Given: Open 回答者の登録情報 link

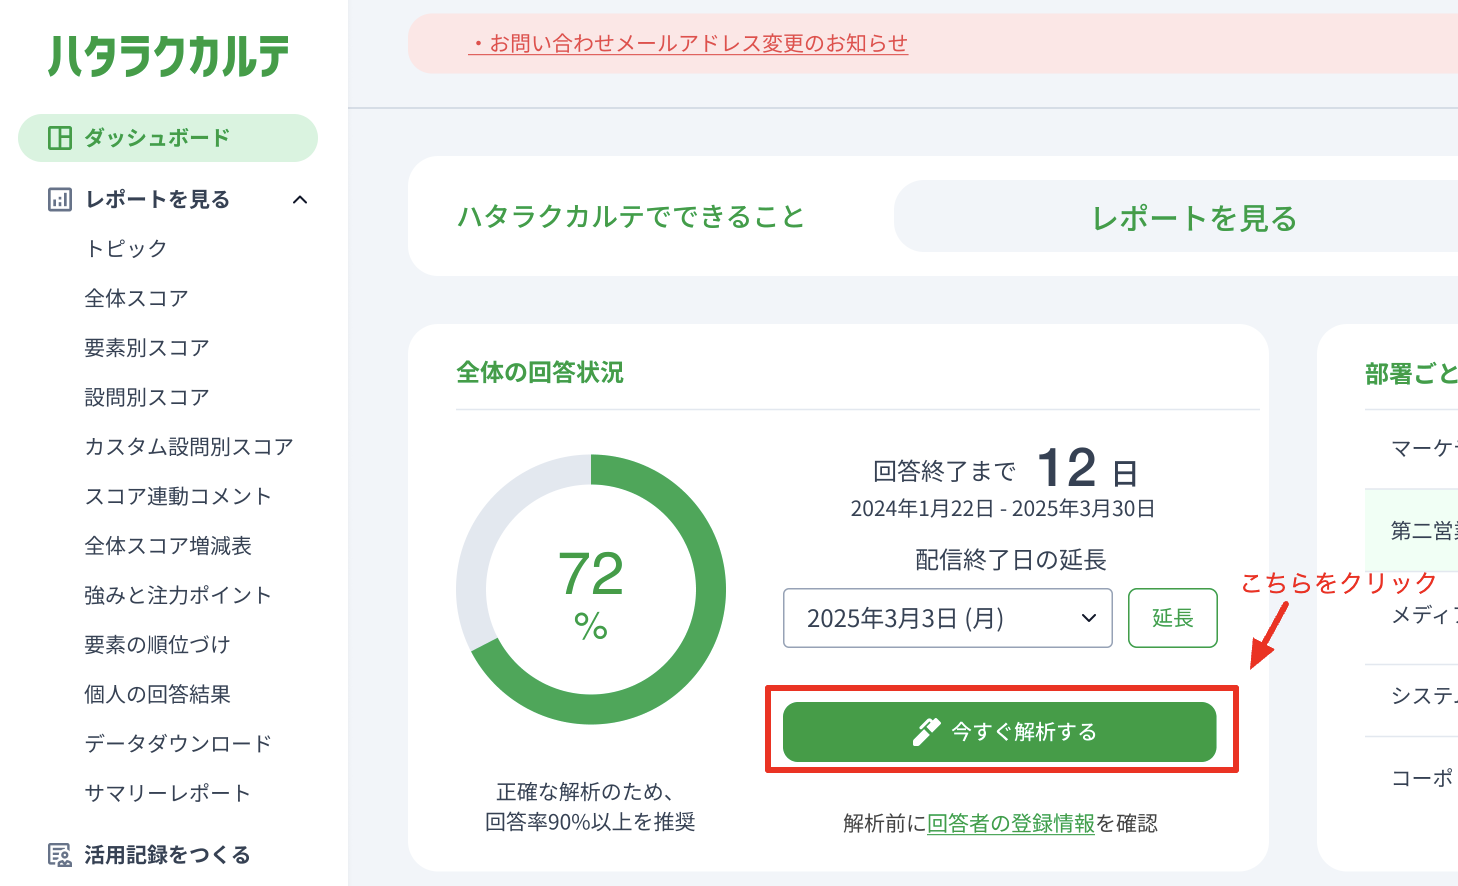Looking at the screenshot, I should coord(1011,823).
